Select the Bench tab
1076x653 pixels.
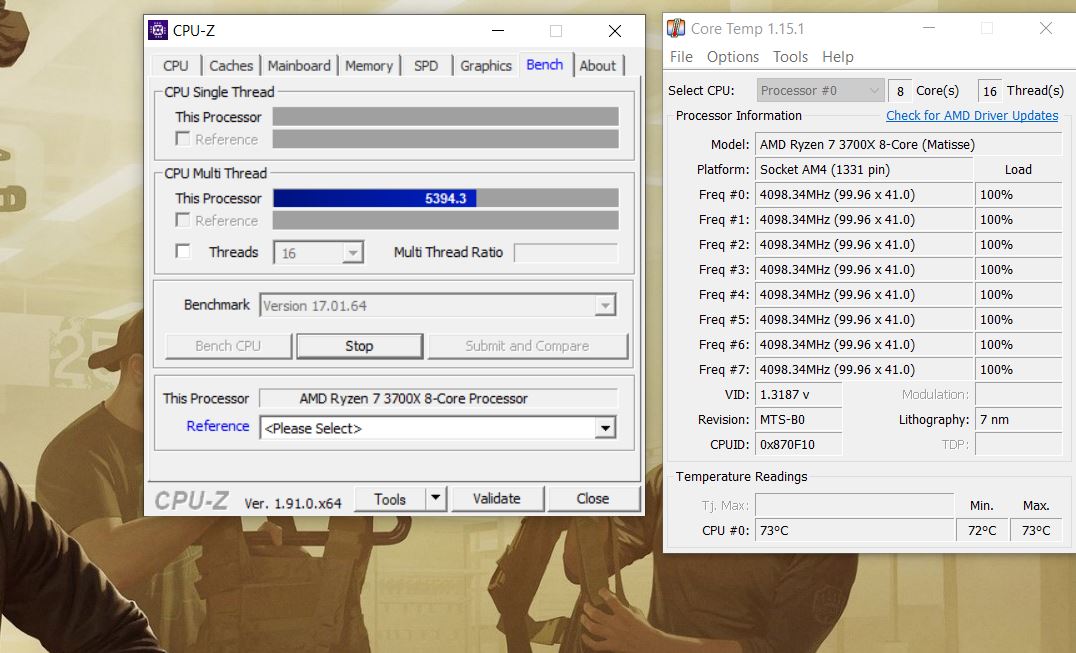pos(545,64)
